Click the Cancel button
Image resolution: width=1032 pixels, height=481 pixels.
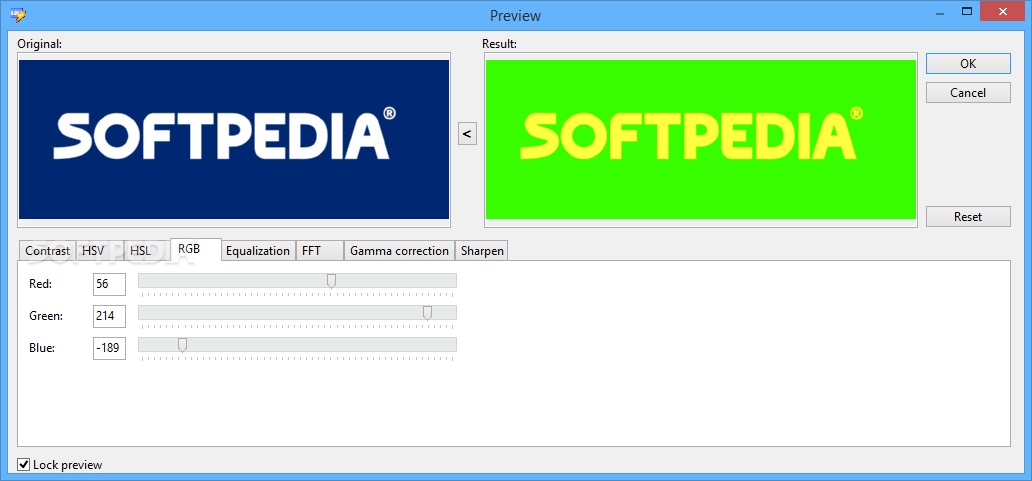click(968, 93)
